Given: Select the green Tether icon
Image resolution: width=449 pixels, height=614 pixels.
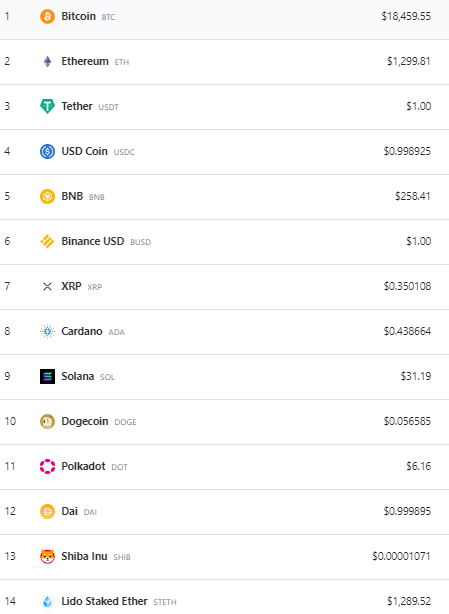Looking at the screenshot, I should coord(47,106).
